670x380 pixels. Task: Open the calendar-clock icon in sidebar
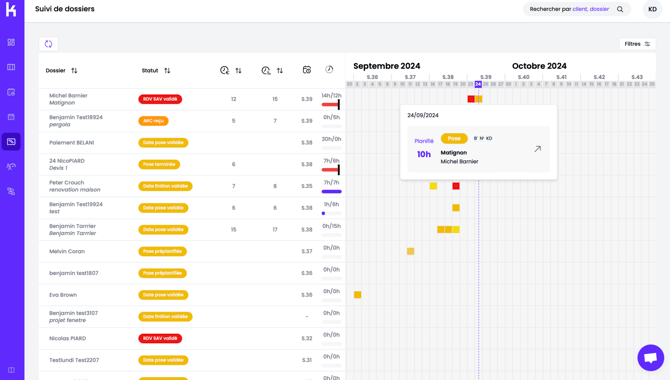[11, 92]
